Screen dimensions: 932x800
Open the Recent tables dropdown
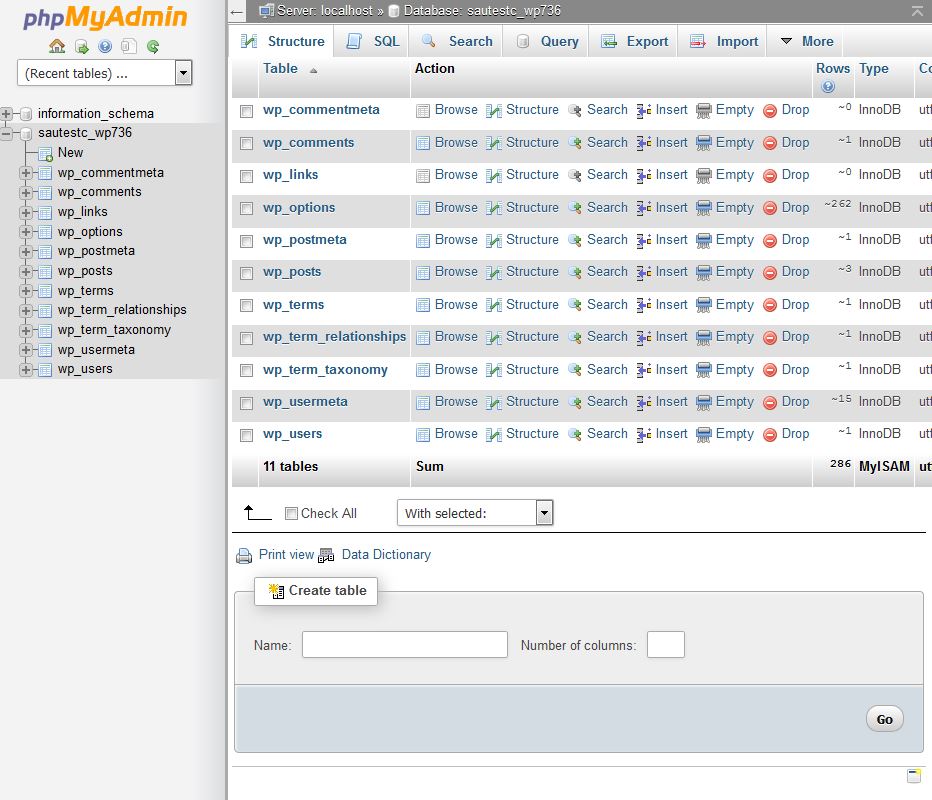[x=105, y=73]
